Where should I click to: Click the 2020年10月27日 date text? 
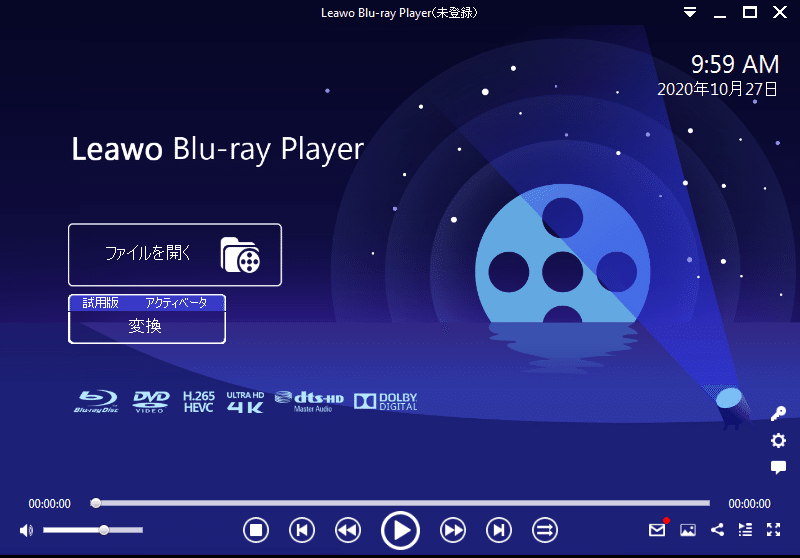point(717,89)
